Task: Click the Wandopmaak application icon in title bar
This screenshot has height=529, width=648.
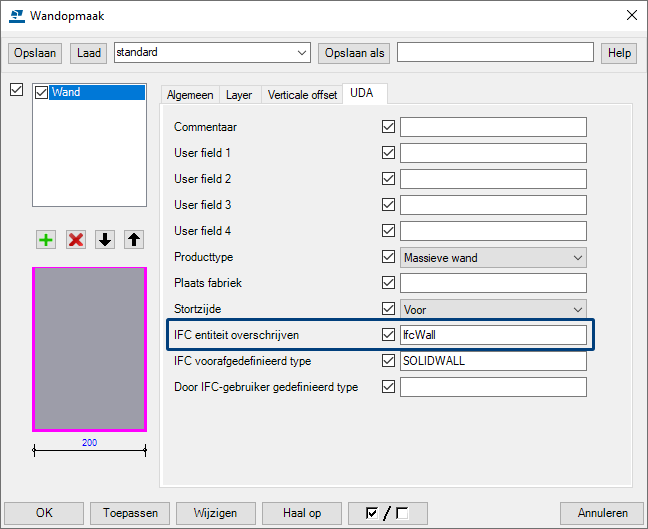Action: pos(16,15)
